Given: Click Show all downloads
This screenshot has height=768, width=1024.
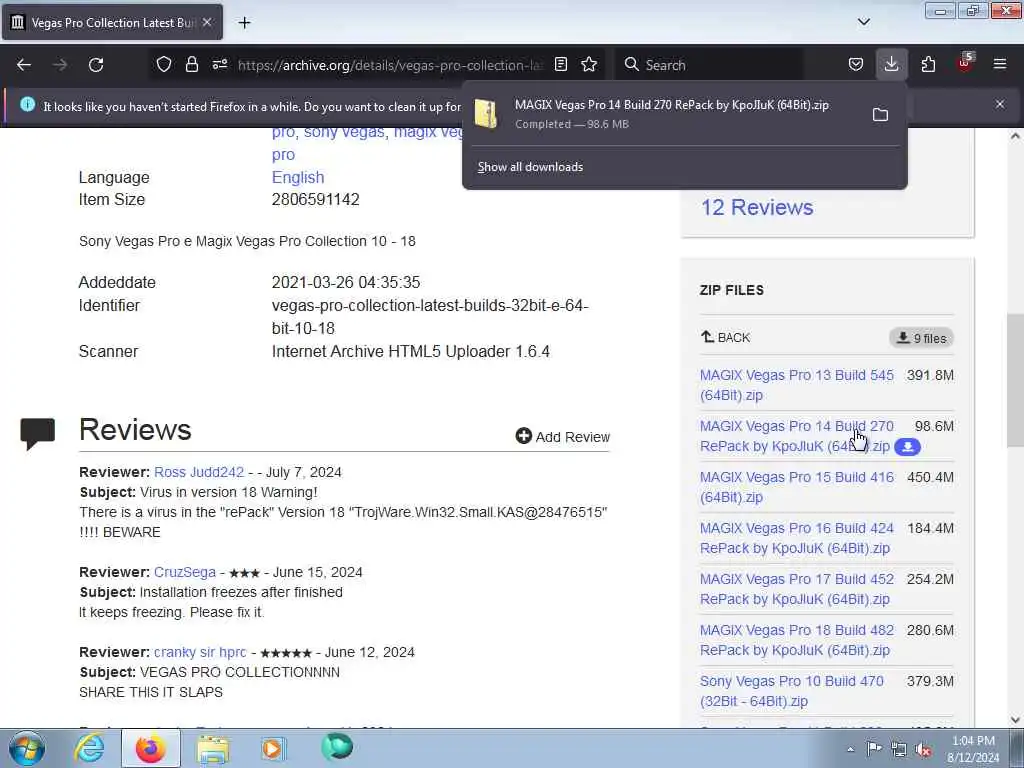Looking at the screenshot, I should click(530, 167).
